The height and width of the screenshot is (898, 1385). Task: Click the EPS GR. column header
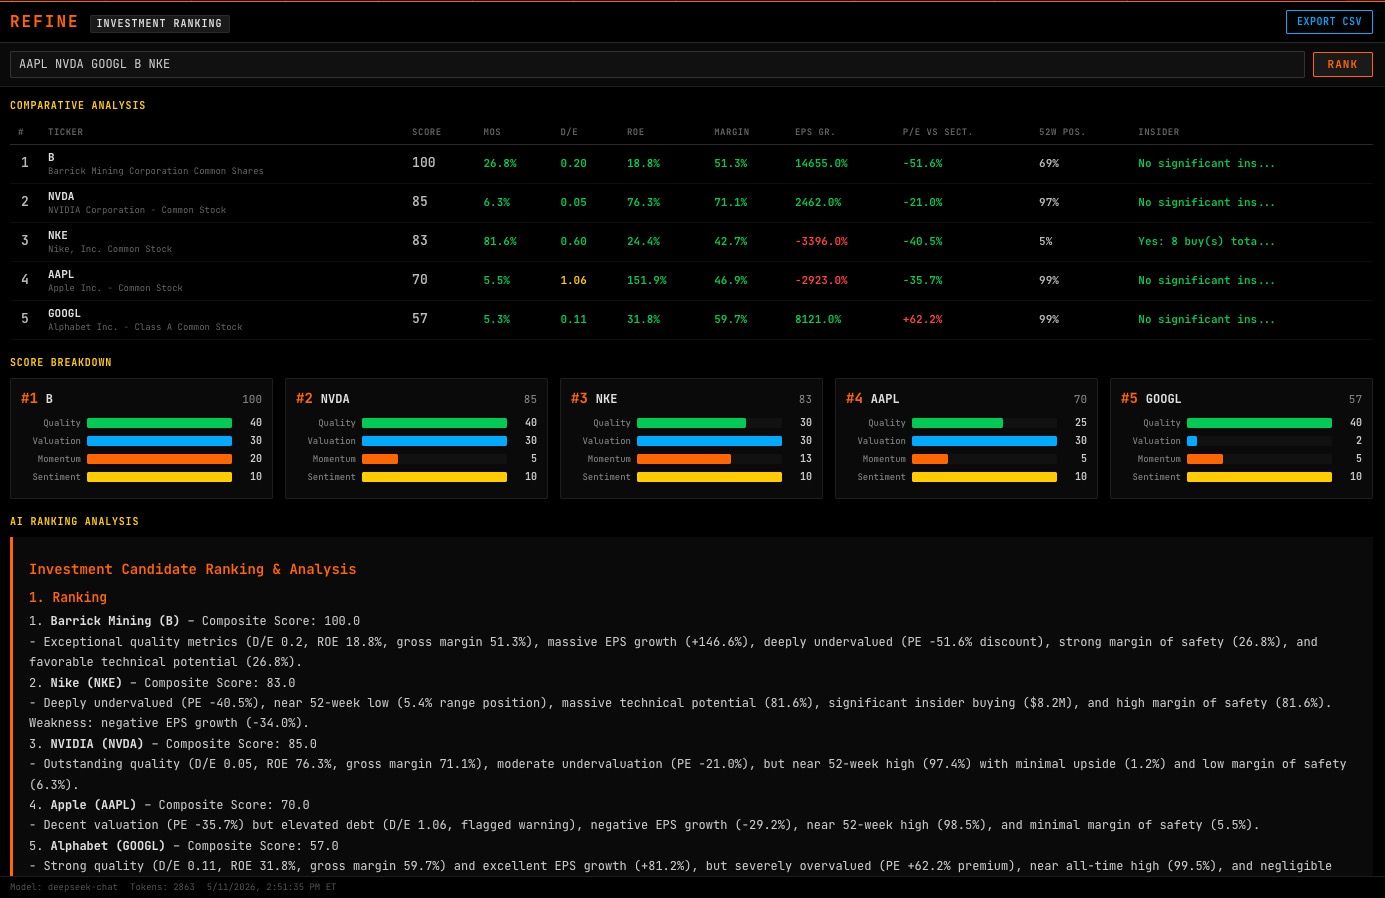(x=815, y=132)
